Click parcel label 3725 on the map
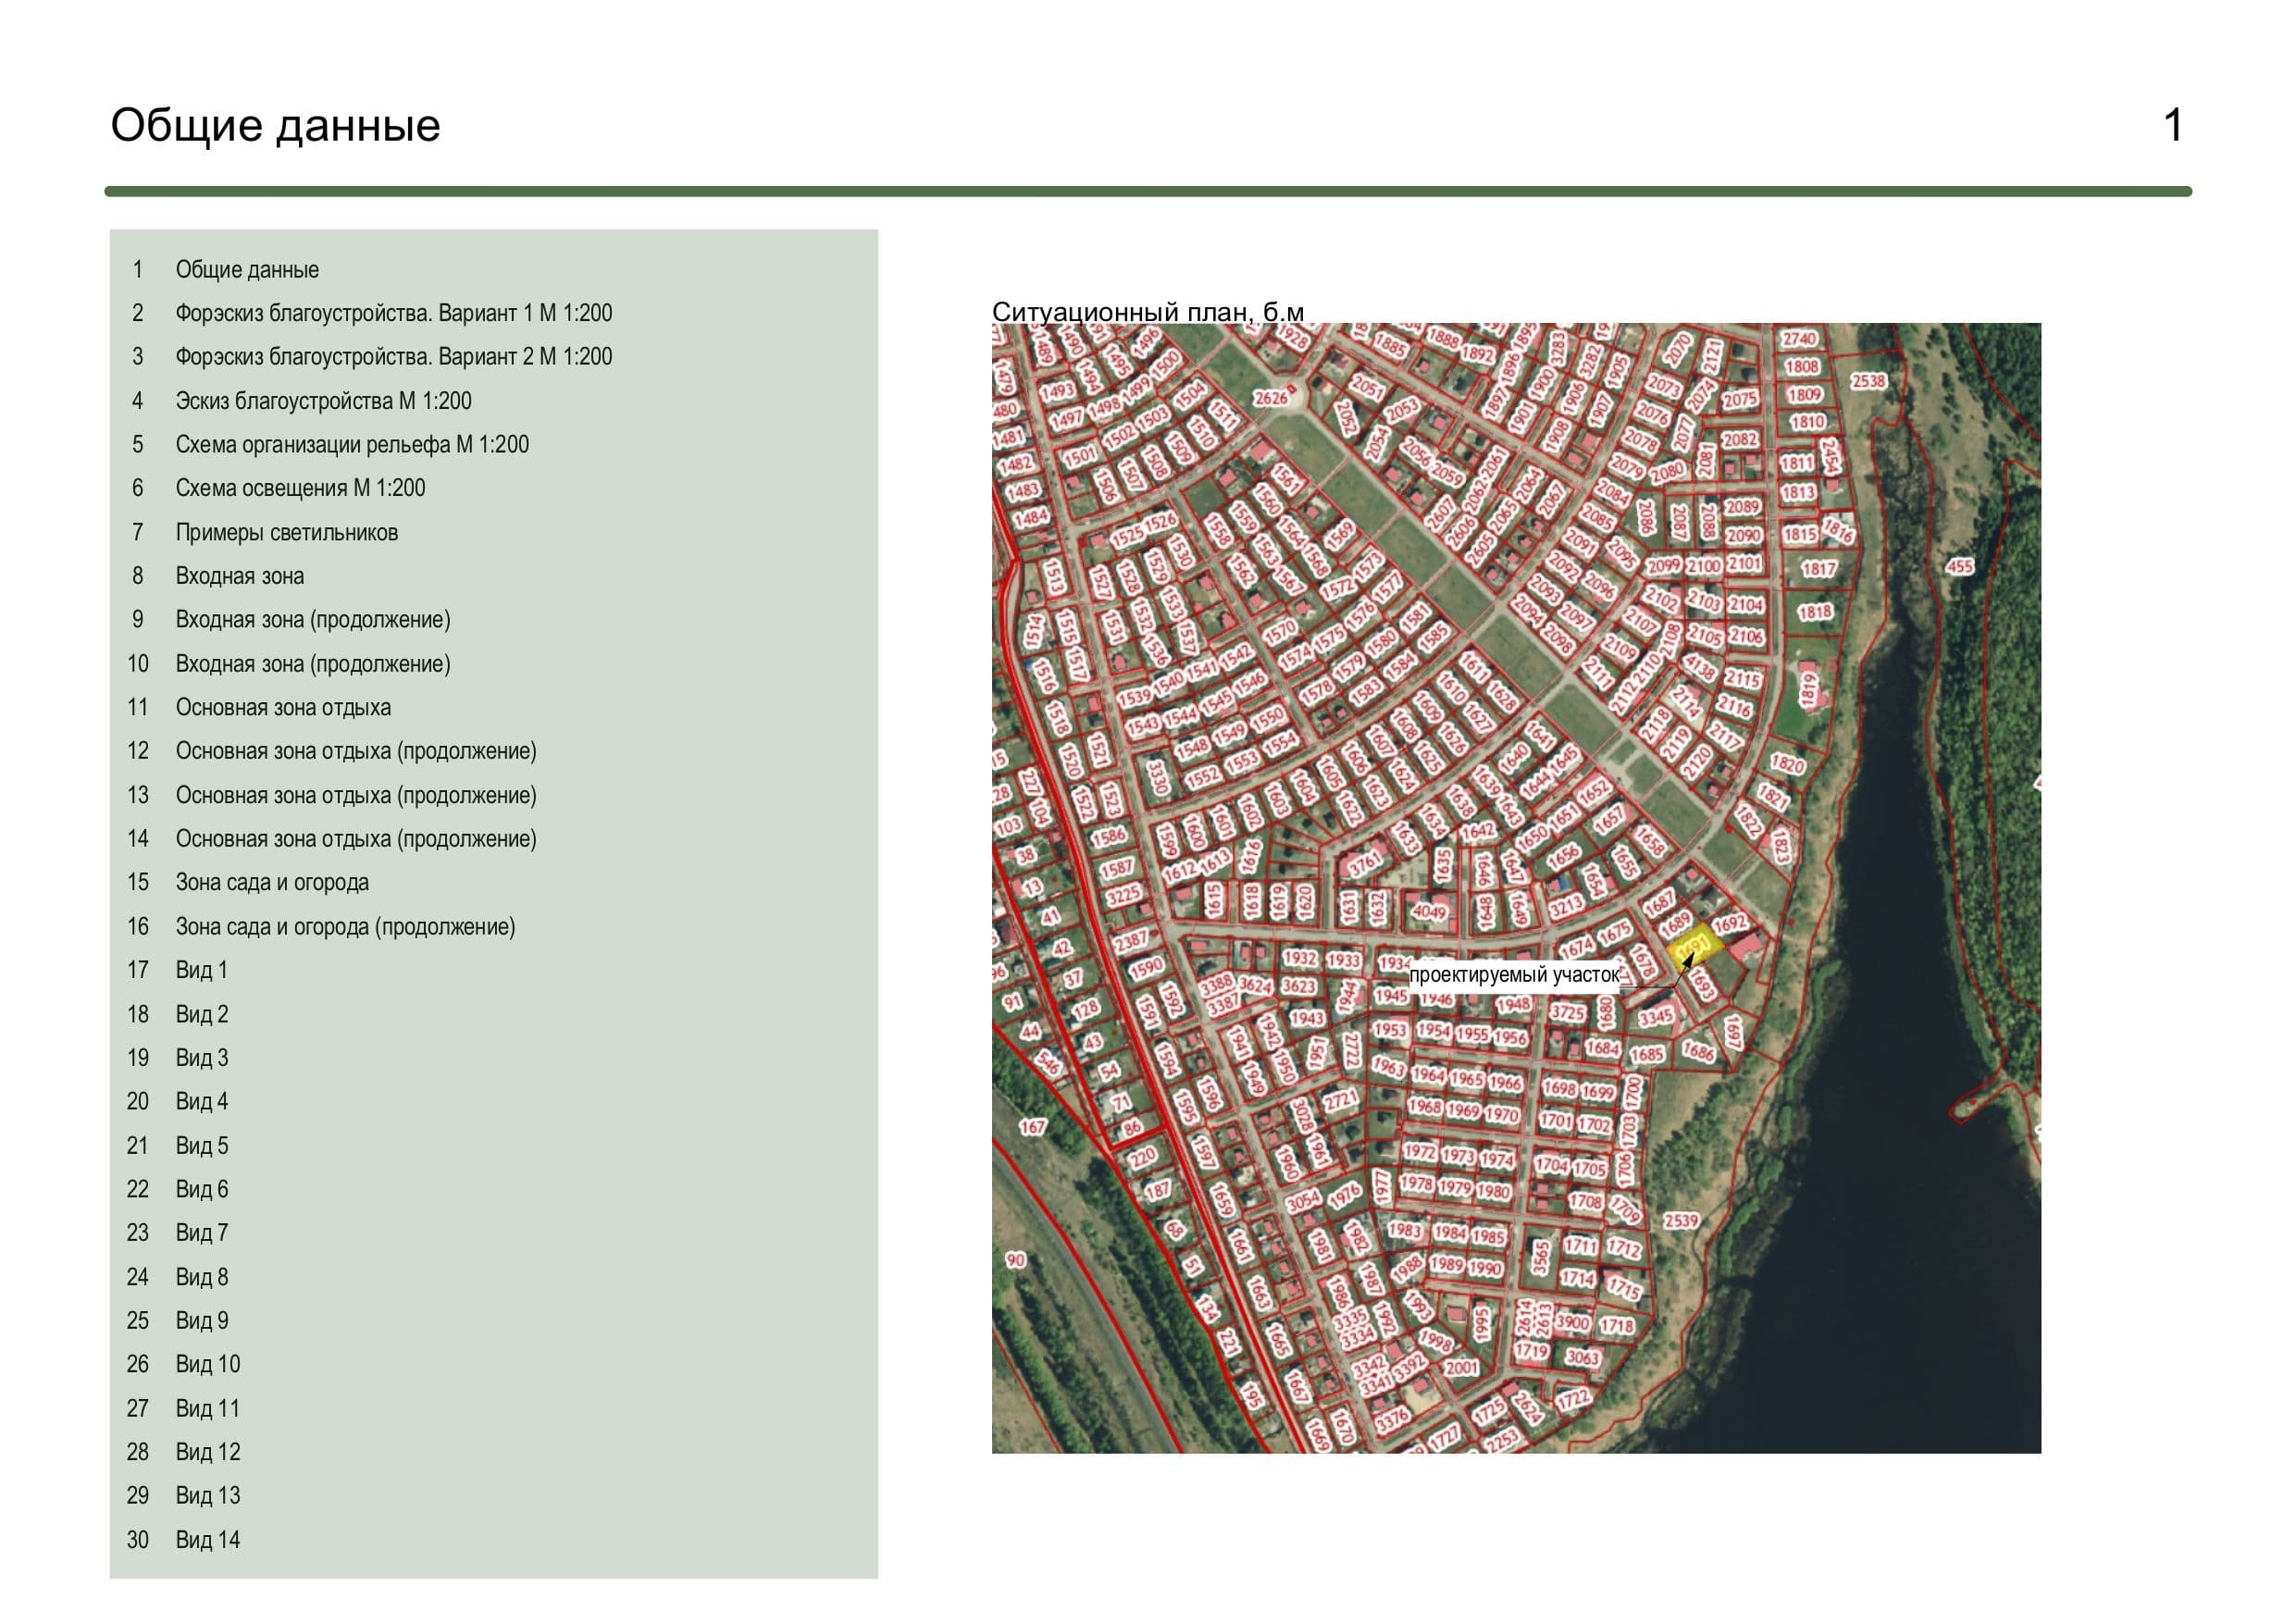Screen dimensions: 2296x1623 click(x=1567, y=1012)
